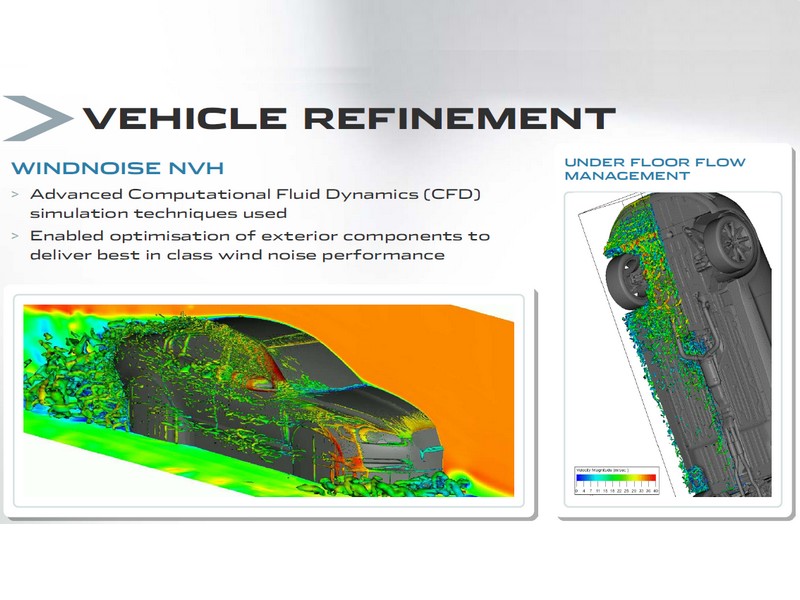
Task: Open the car wind noise CFD image
Action: tap(269, 401)
